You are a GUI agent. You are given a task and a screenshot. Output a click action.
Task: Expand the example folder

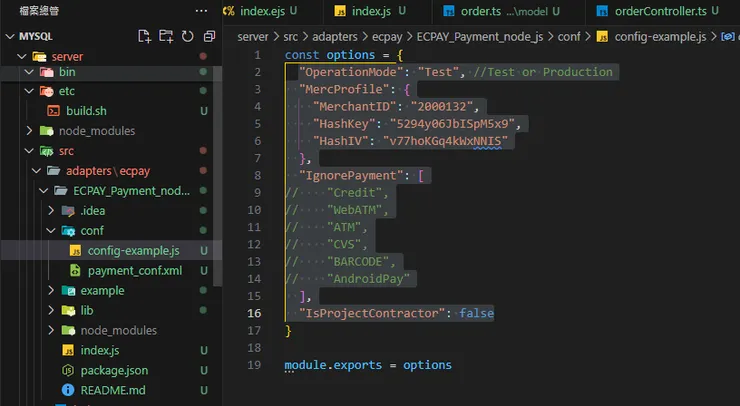102,290
